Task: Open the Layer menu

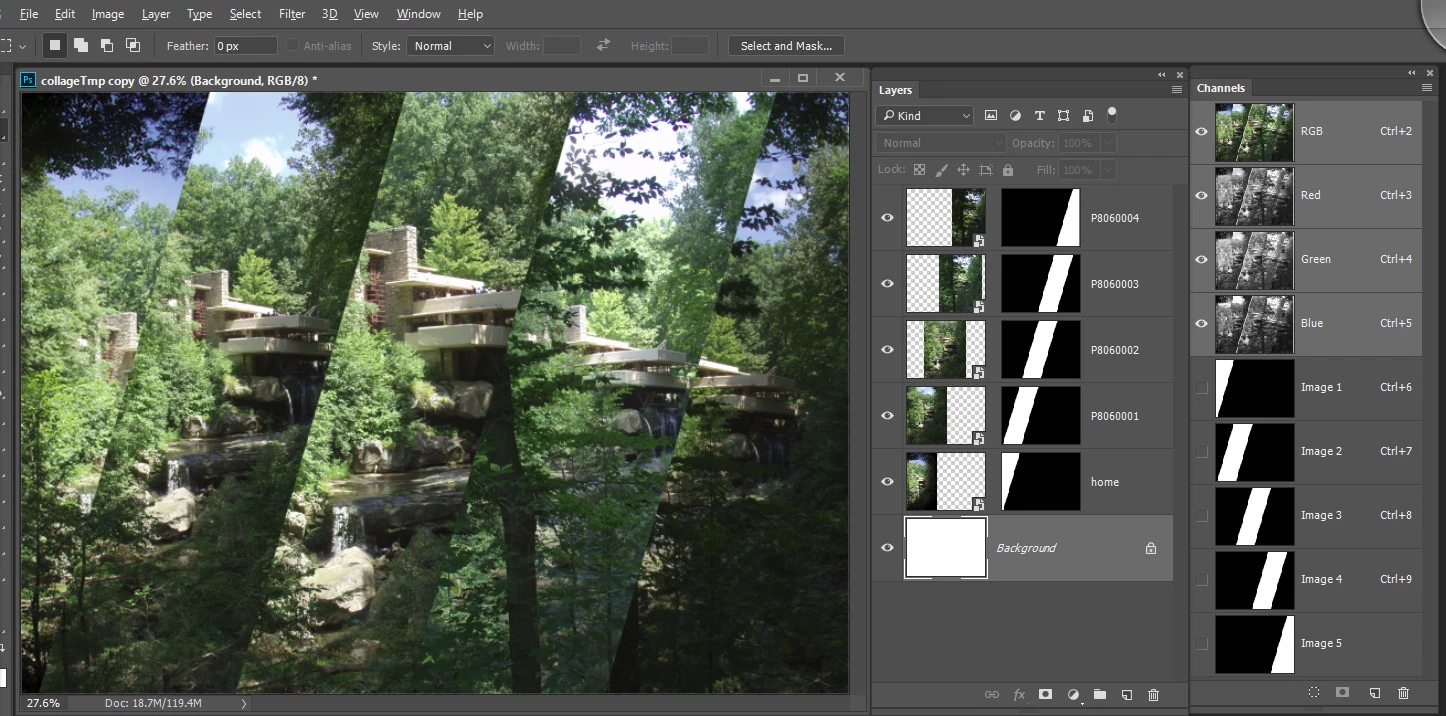Action: click(156, 14)
